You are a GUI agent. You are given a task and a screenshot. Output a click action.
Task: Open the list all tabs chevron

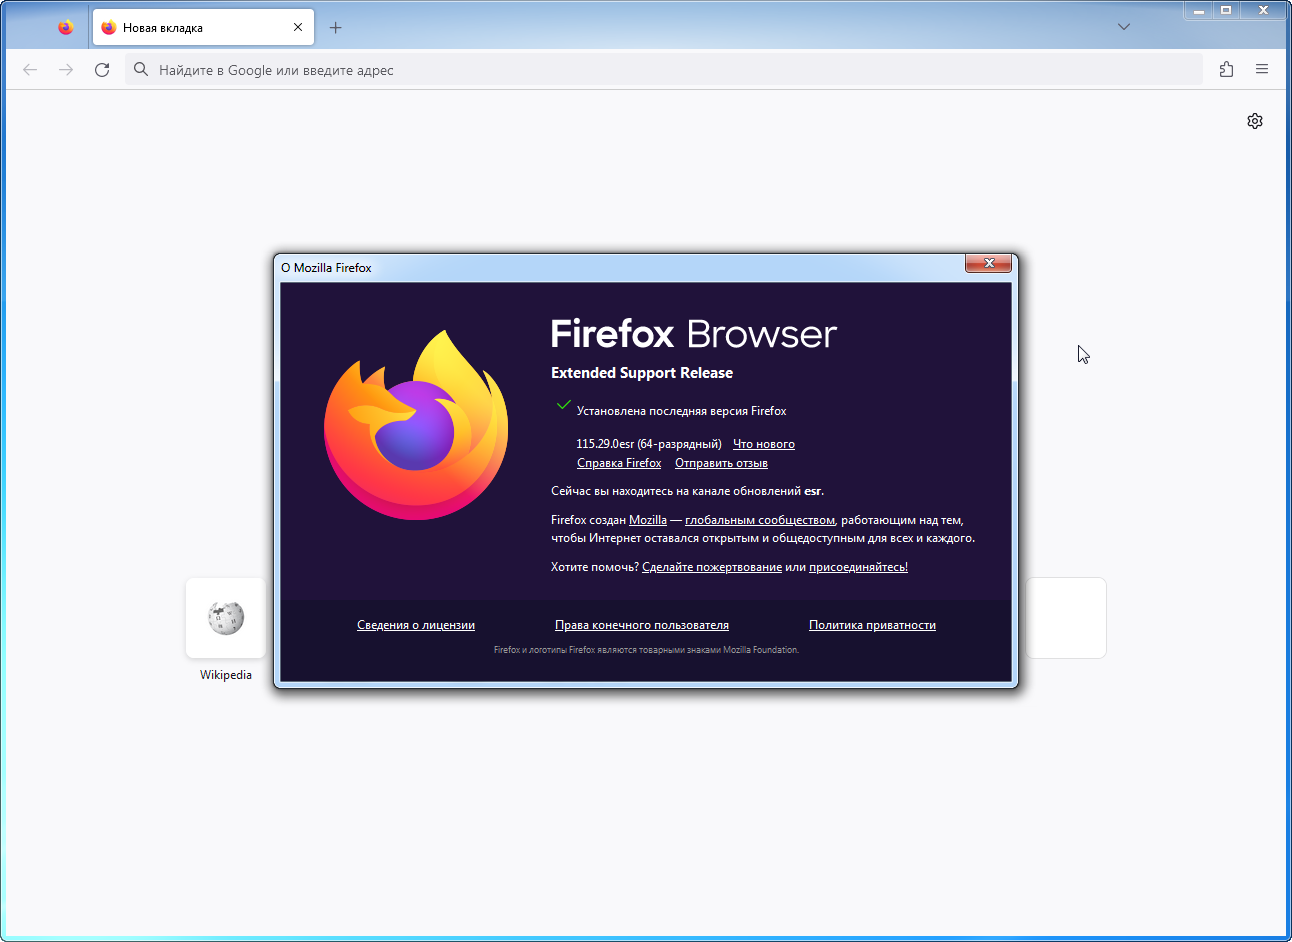pyautogui.click(x=1124, y=27)
